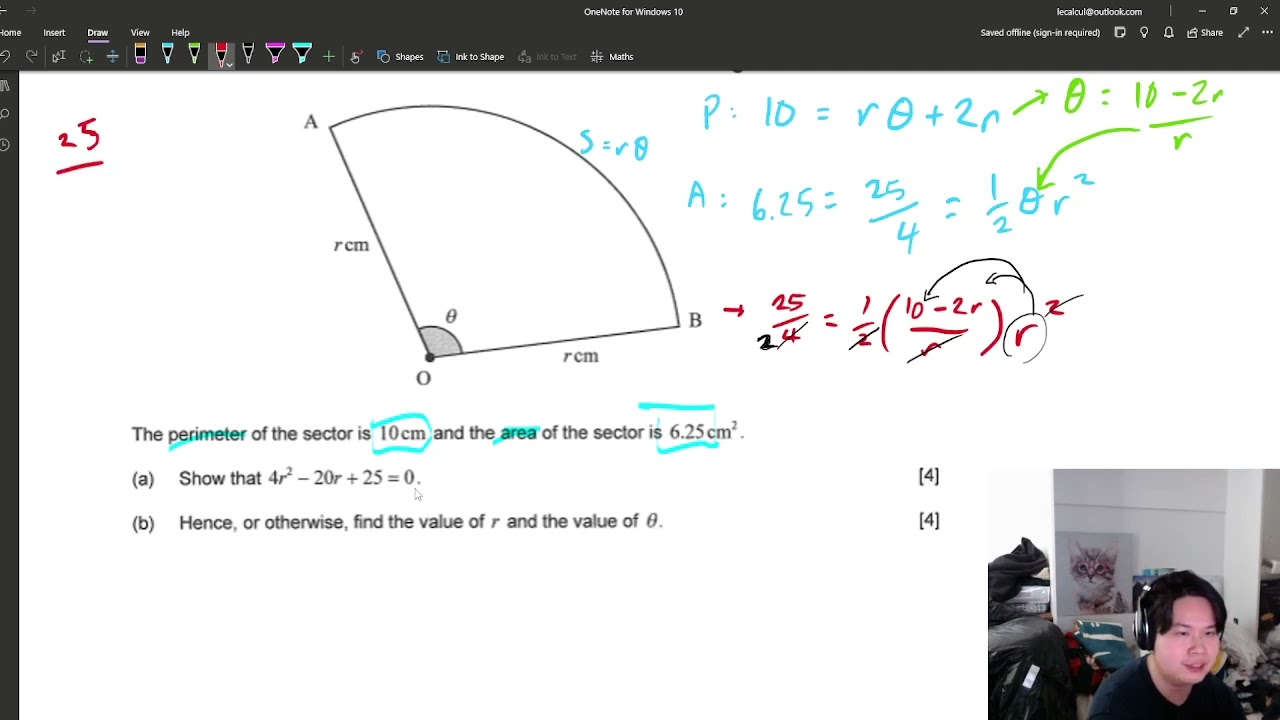The width and height of the screenshot is (1280, 720).
Task: Restore down the OneNote window
Action: (1233, 11)
